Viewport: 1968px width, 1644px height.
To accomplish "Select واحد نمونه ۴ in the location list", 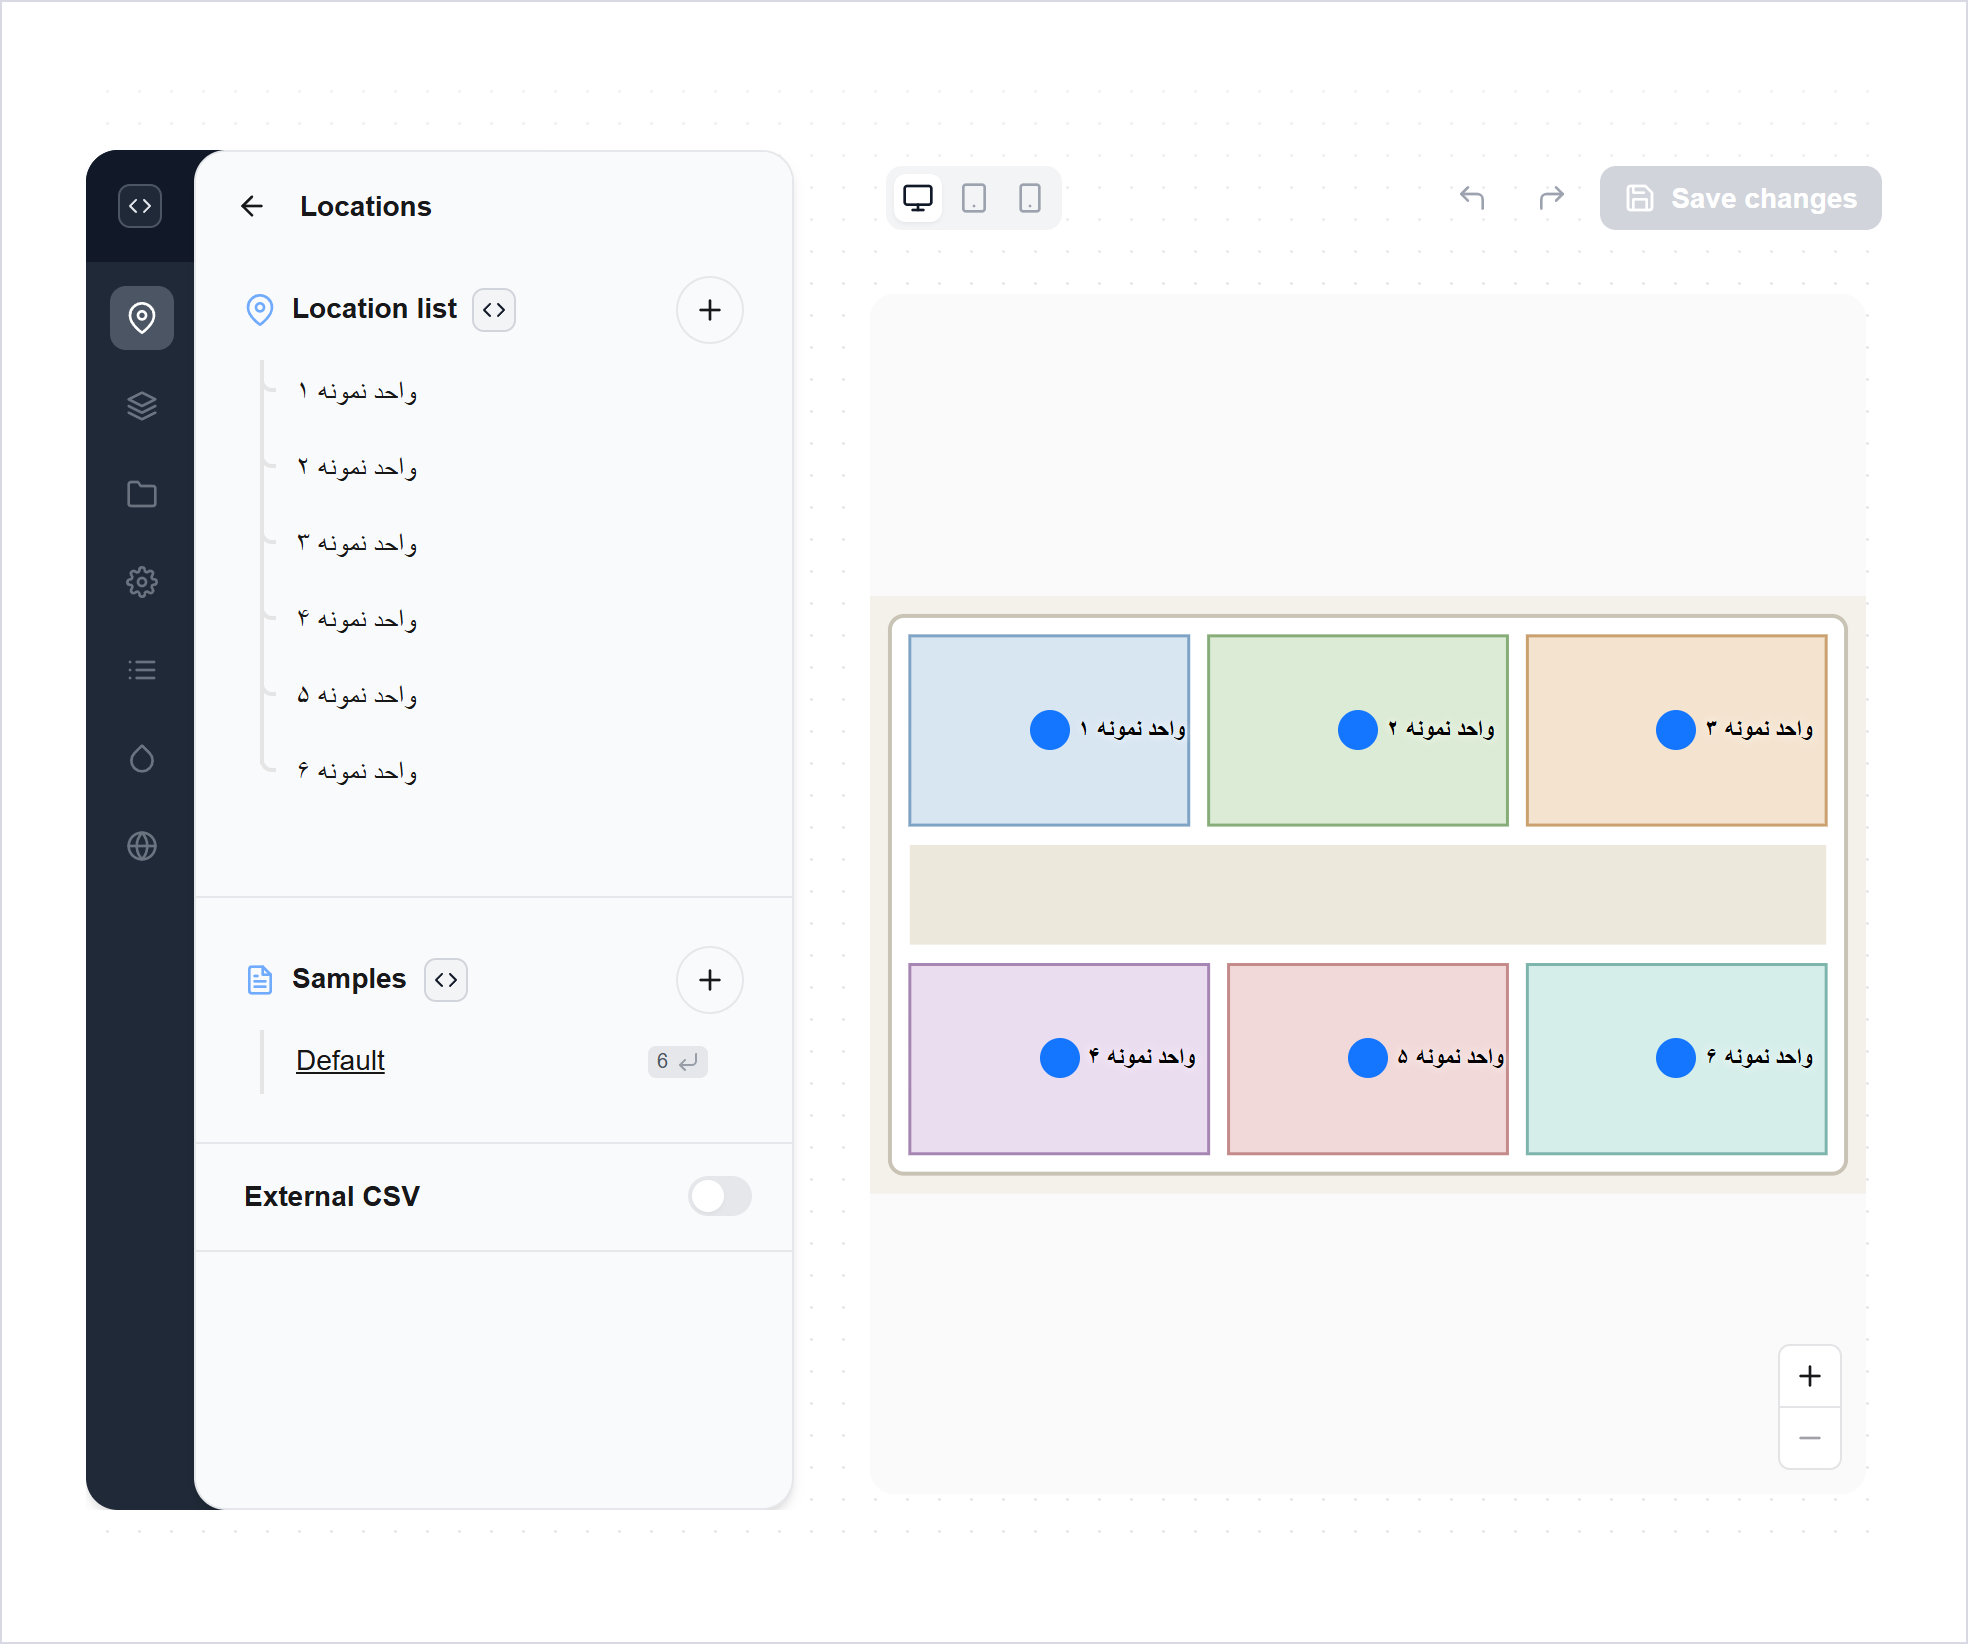I will pyautogui.click(x=357, y=619).
